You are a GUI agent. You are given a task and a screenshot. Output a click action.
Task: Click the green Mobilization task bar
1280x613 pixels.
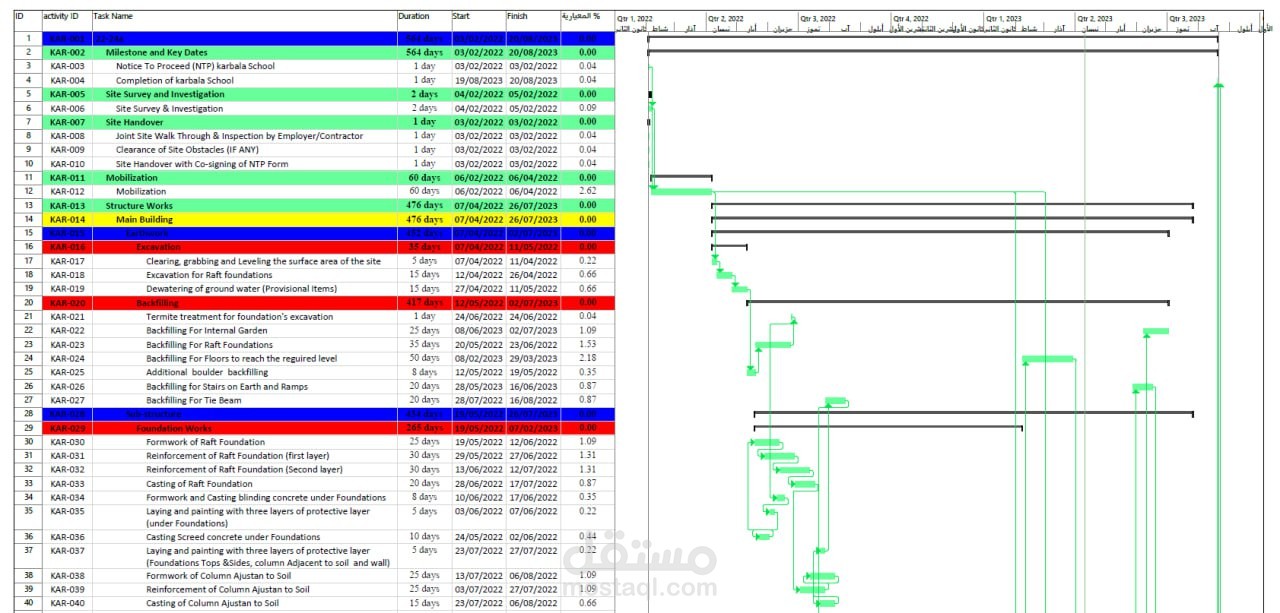[x=681, y=191]
